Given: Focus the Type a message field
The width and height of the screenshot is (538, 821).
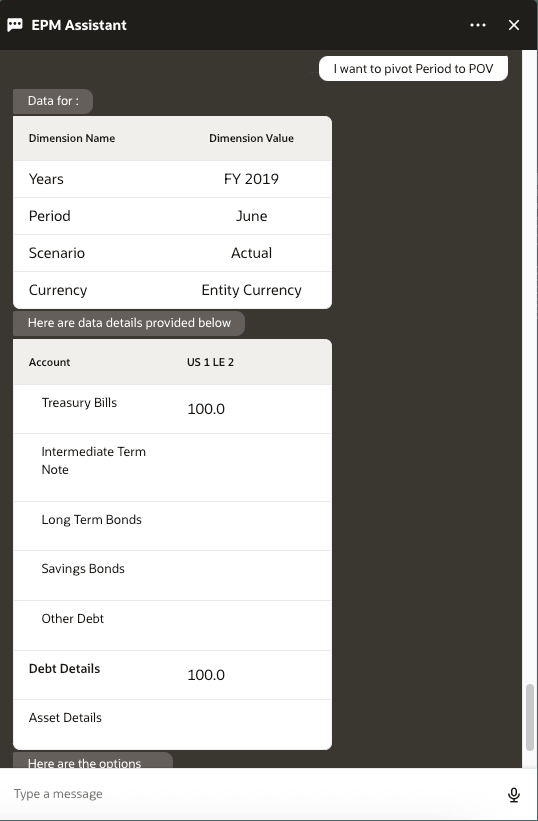Looking at the screenshot, I should pyautogui.click(x=254, y=794).
